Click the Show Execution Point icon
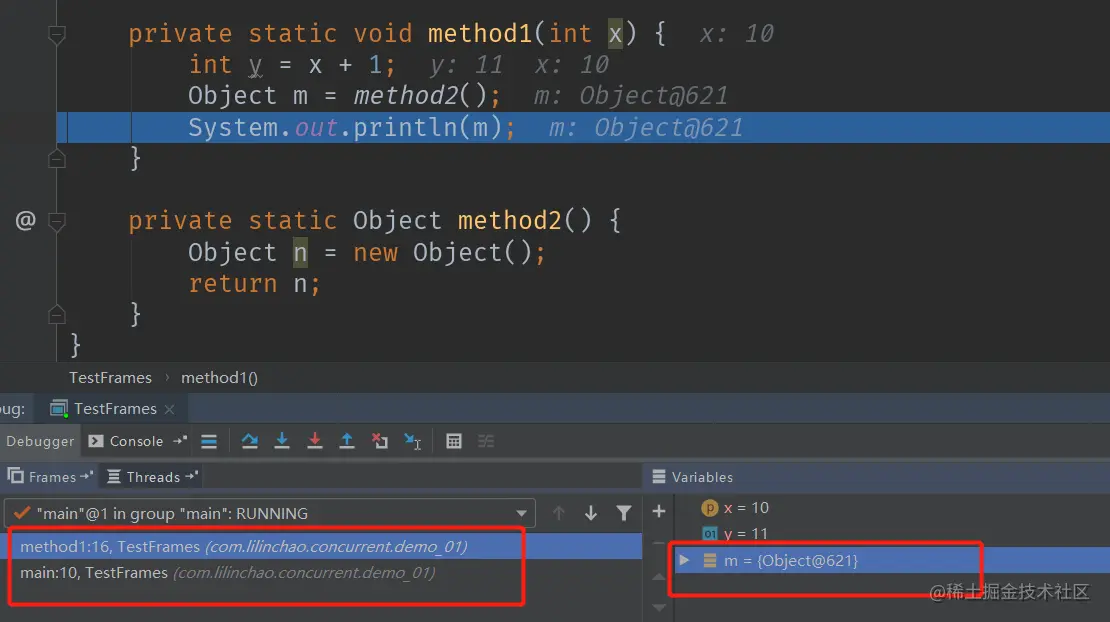This screenshot has height=622, width=1110. click(x=209, y=442)
